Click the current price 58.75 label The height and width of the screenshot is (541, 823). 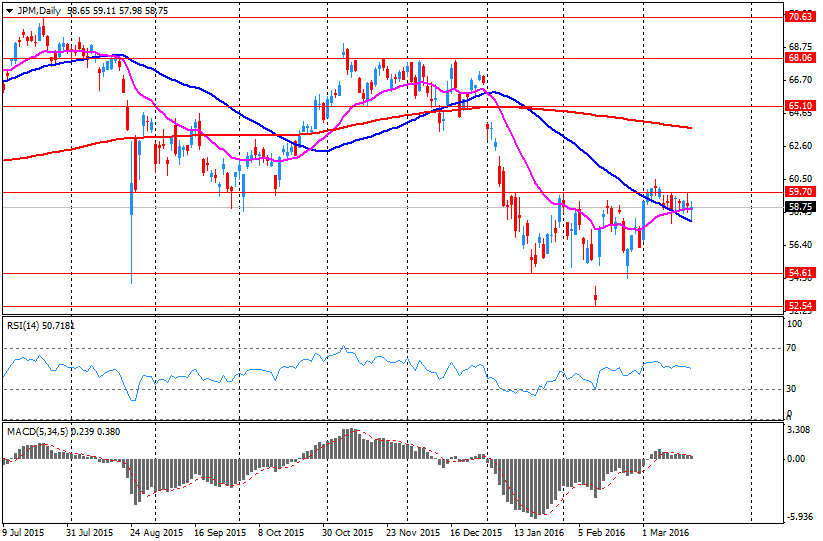point(800,207)
